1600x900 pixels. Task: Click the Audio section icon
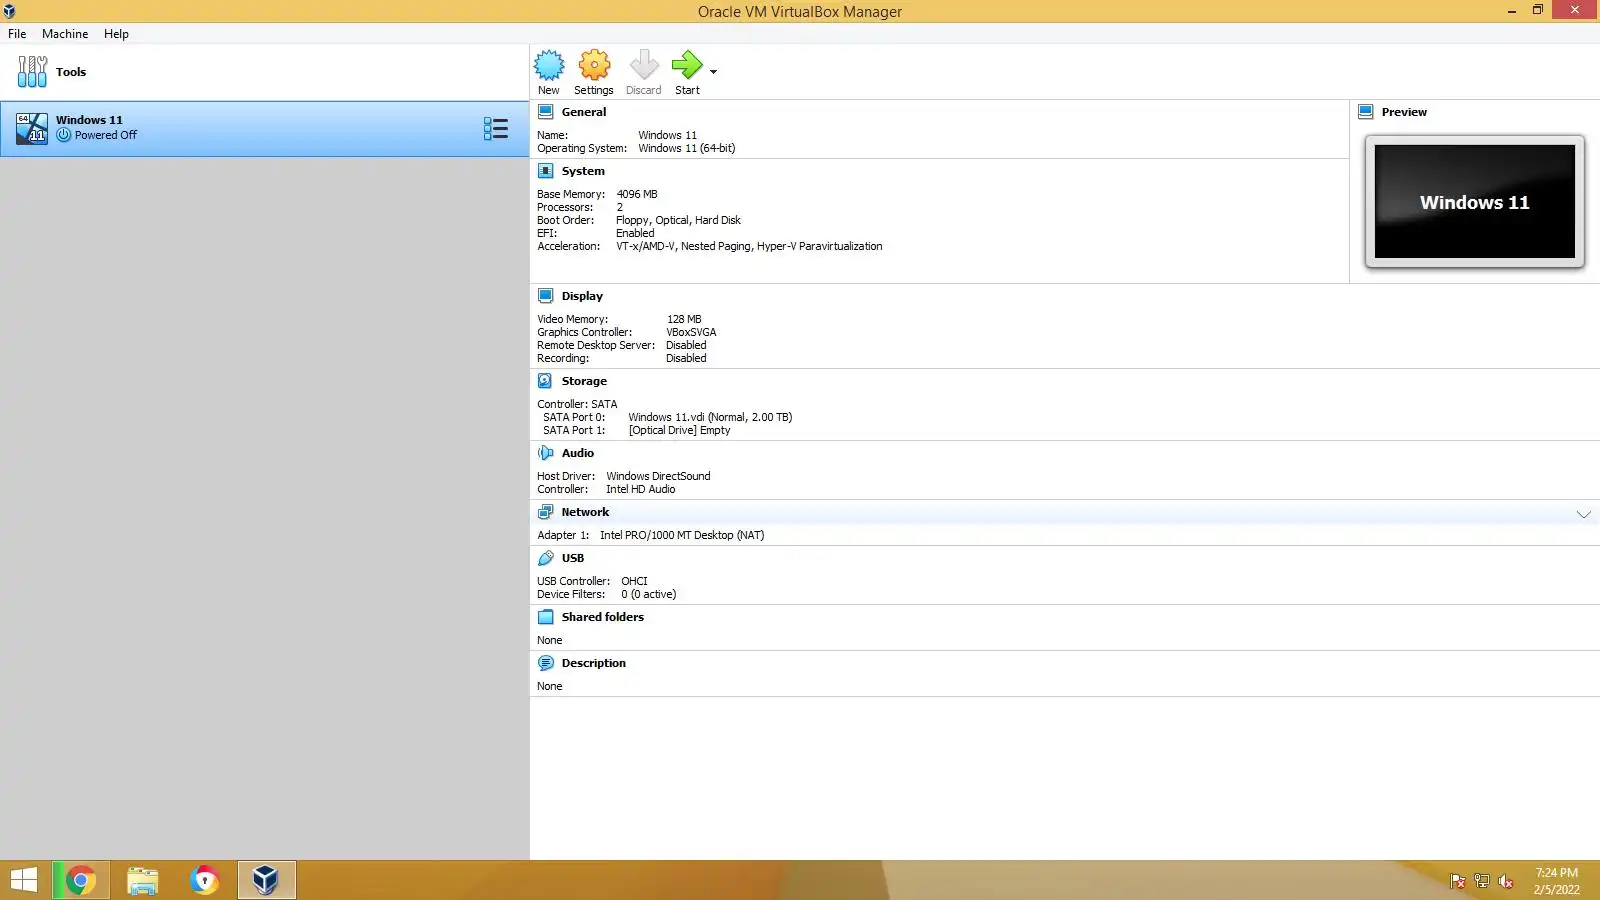pos(546,453)
